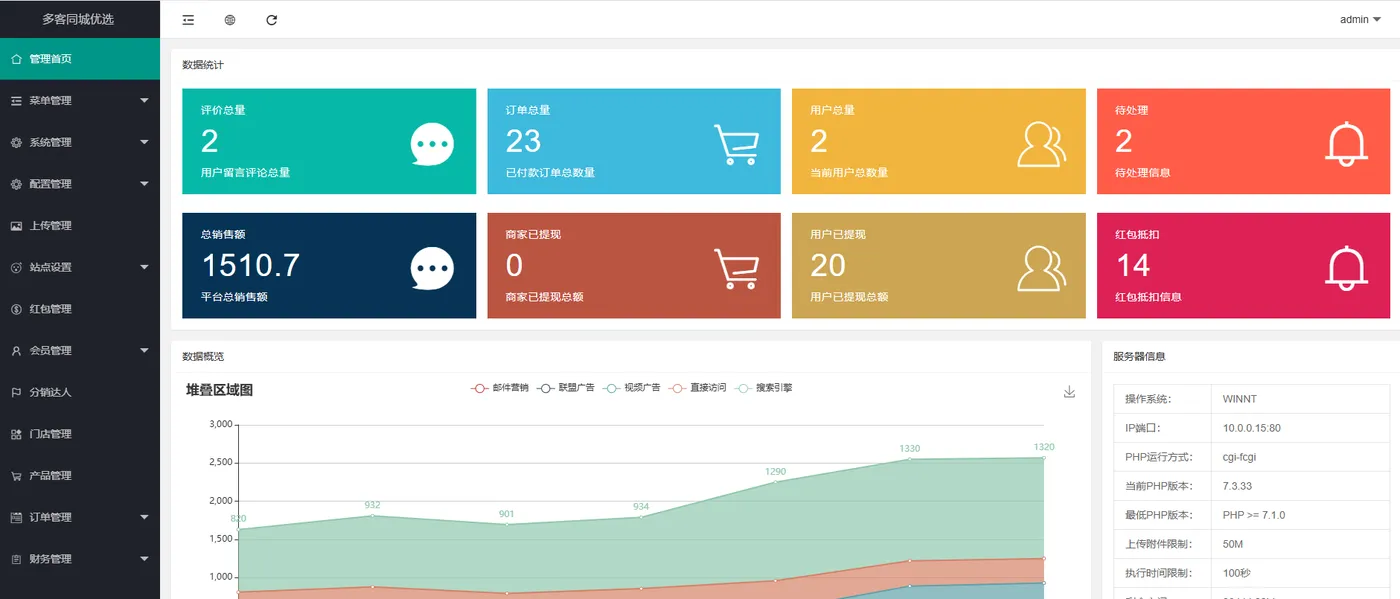Collapse the sidebar using the hamburger icon
Image resolution: width=1400 pixels, height=599 pixels.
(x=188, y=18)
